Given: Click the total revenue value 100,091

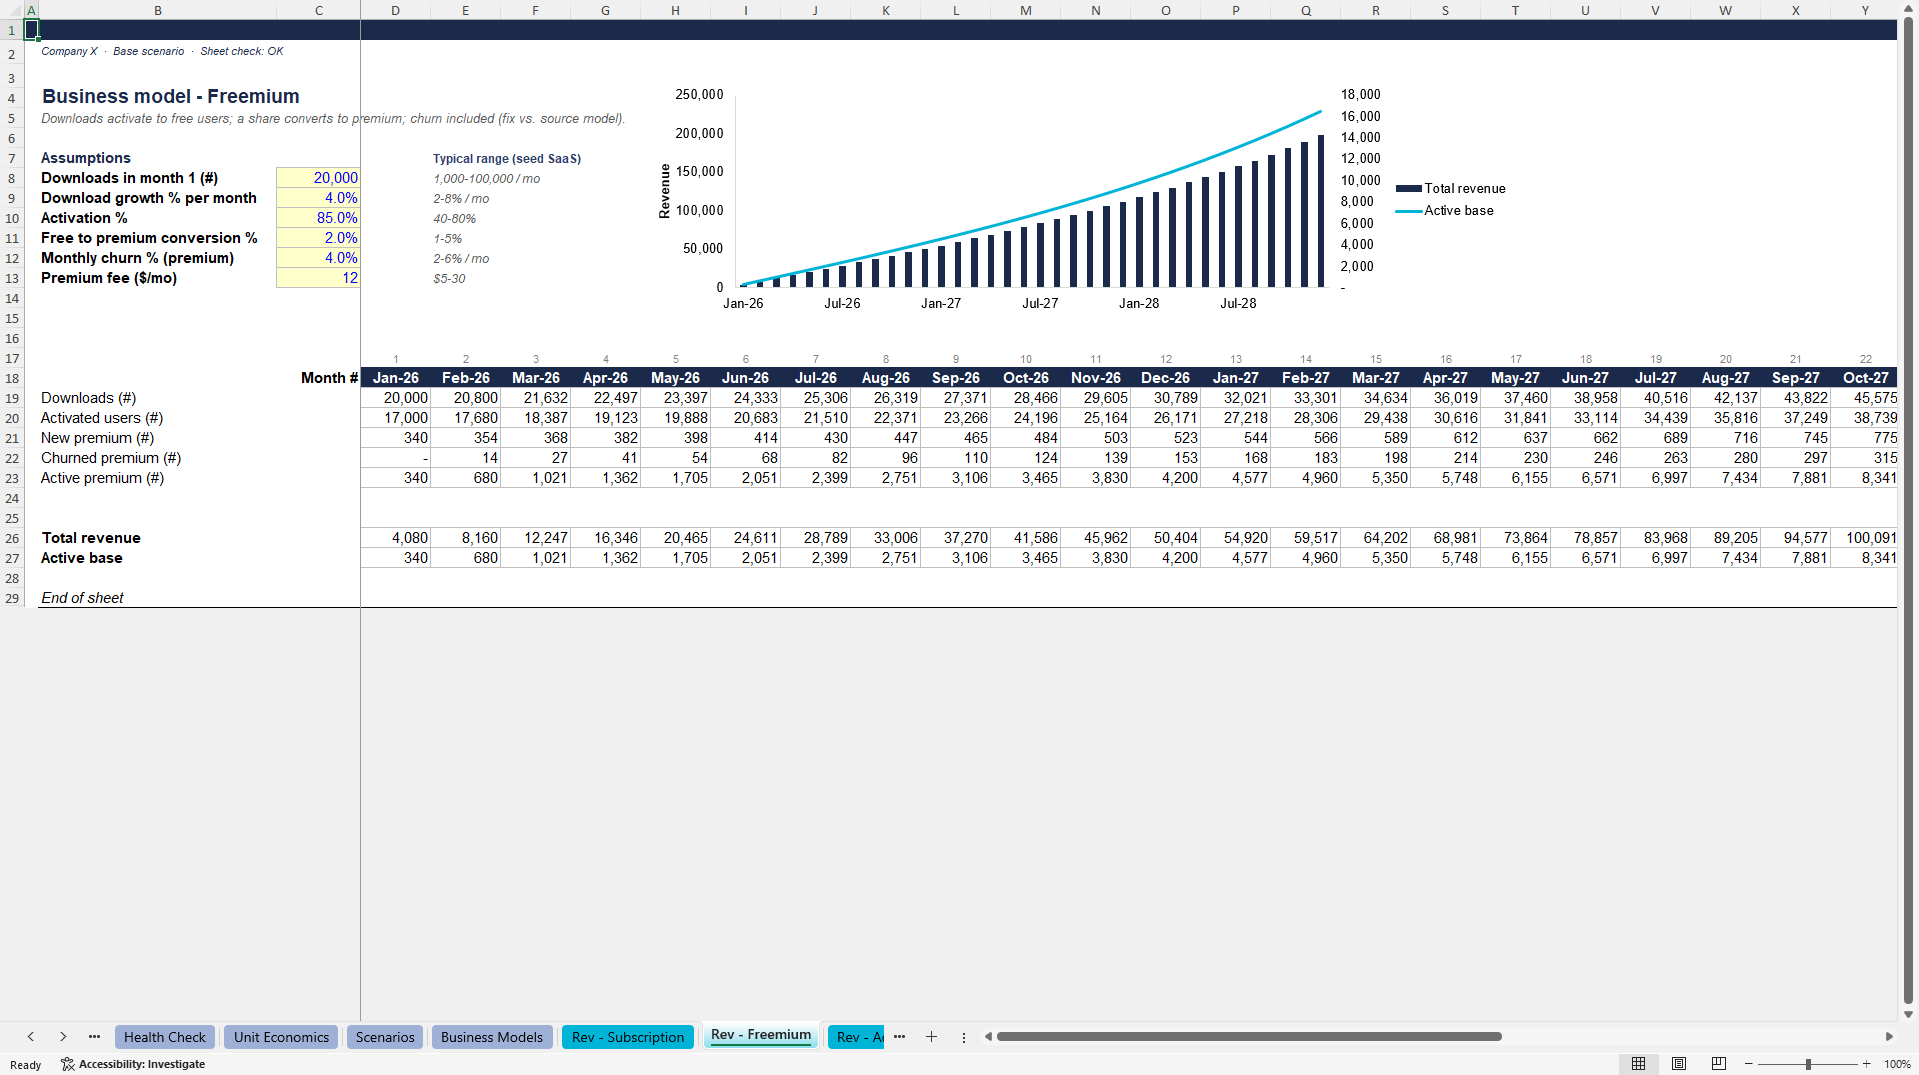Looking at the screenshot, I should pos(1864,538).
